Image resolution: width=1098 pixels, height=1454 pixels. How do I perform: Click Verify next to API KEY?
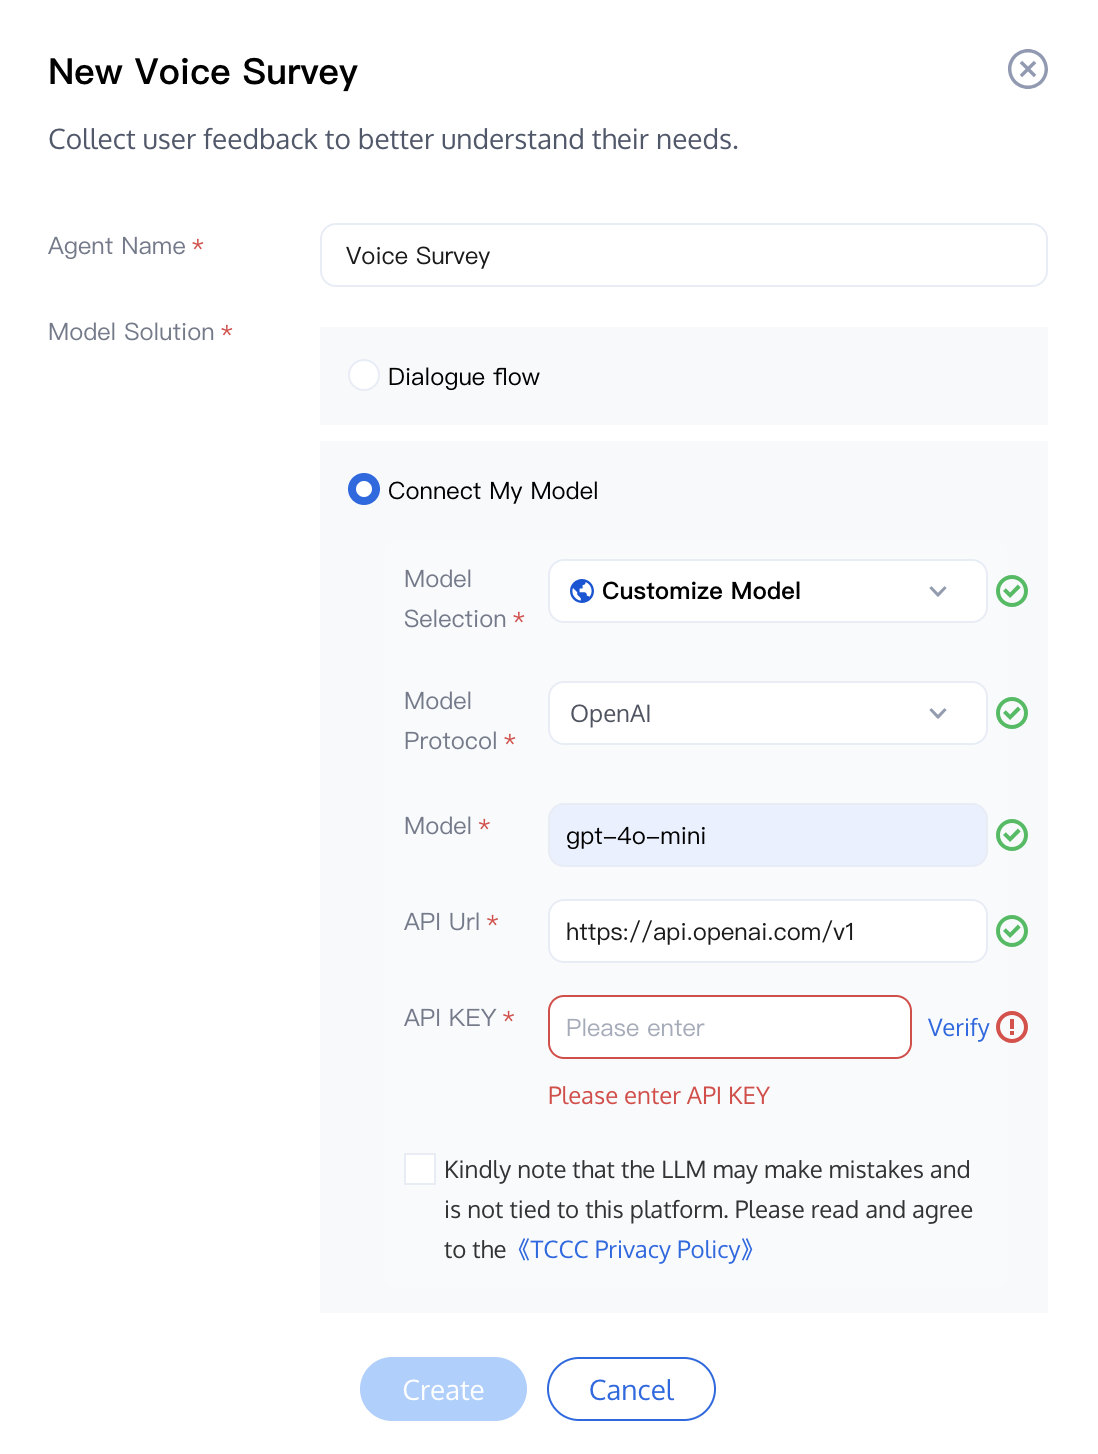(957, 1028)
